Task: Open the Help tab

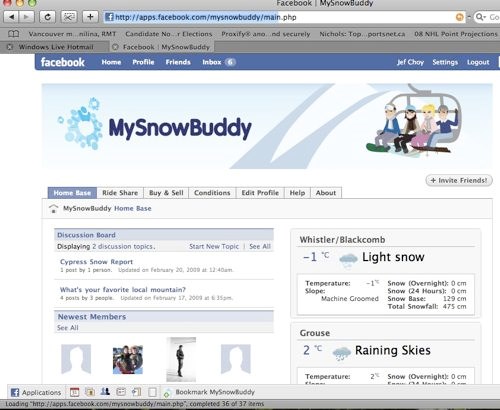Action: [x=297, y=193]
